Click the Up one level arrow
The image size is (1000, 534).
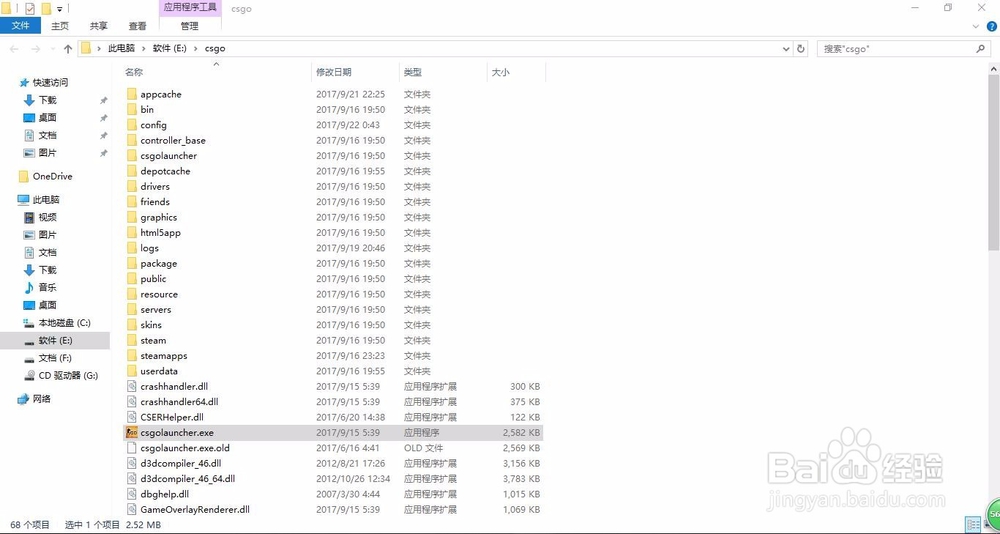pyautogui.click(x=68, y=48)
